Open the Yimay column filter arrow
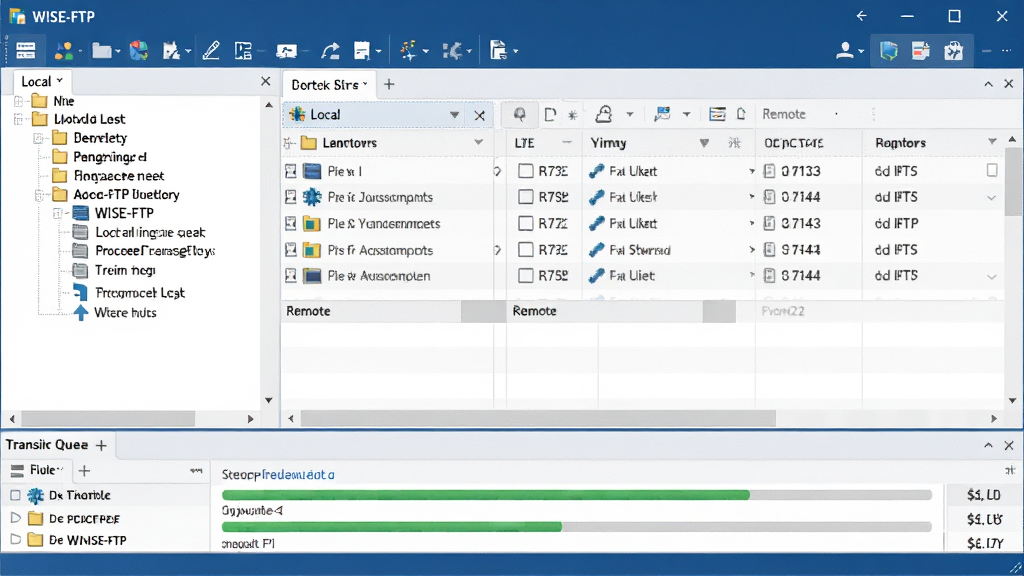The height and width of the screenshot is (576, 1024). [704, 143]
